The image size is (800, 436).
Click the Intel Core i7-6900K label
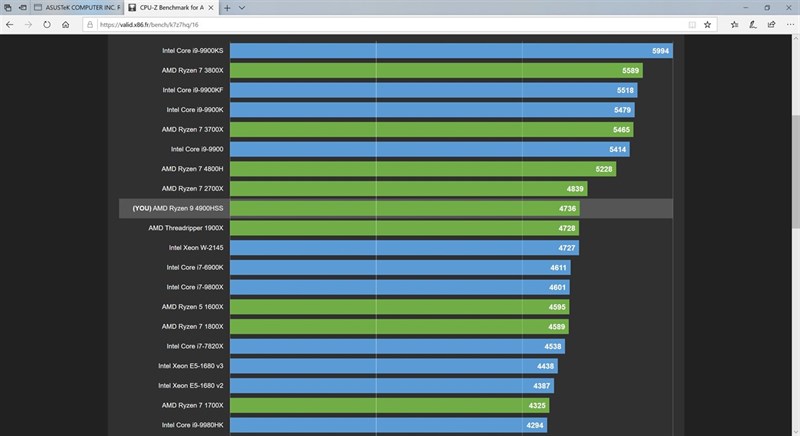coord(195,267)
